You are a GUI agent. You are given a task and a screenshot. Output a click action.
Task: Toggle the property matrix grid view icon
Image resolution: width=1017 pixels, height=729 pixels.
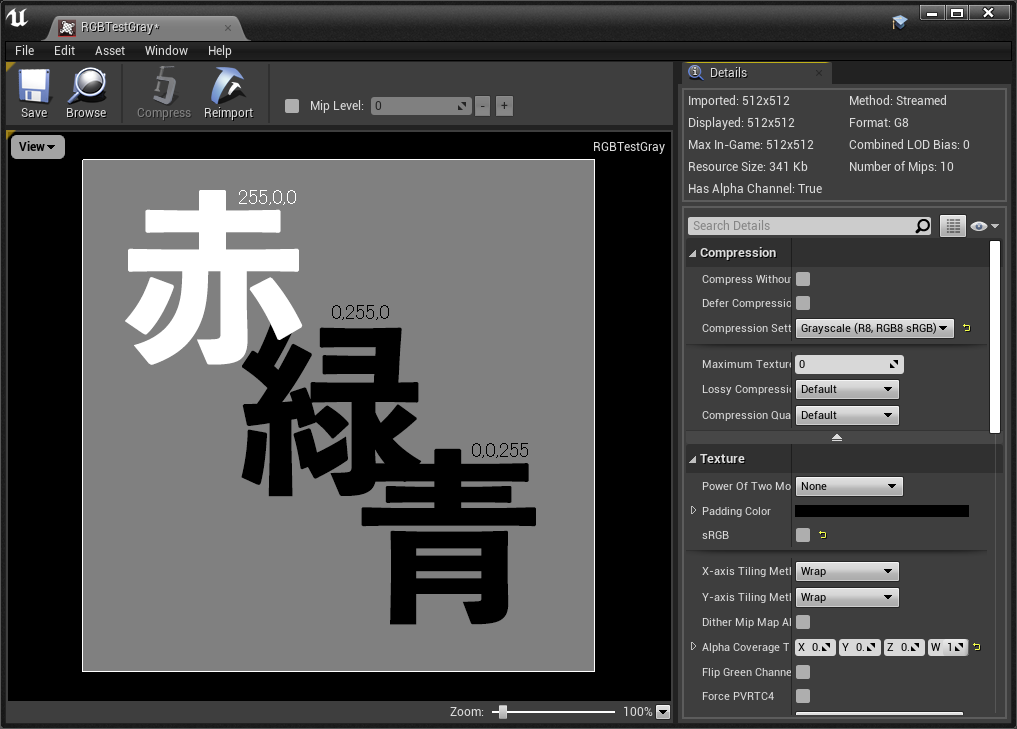pos(953,226)
